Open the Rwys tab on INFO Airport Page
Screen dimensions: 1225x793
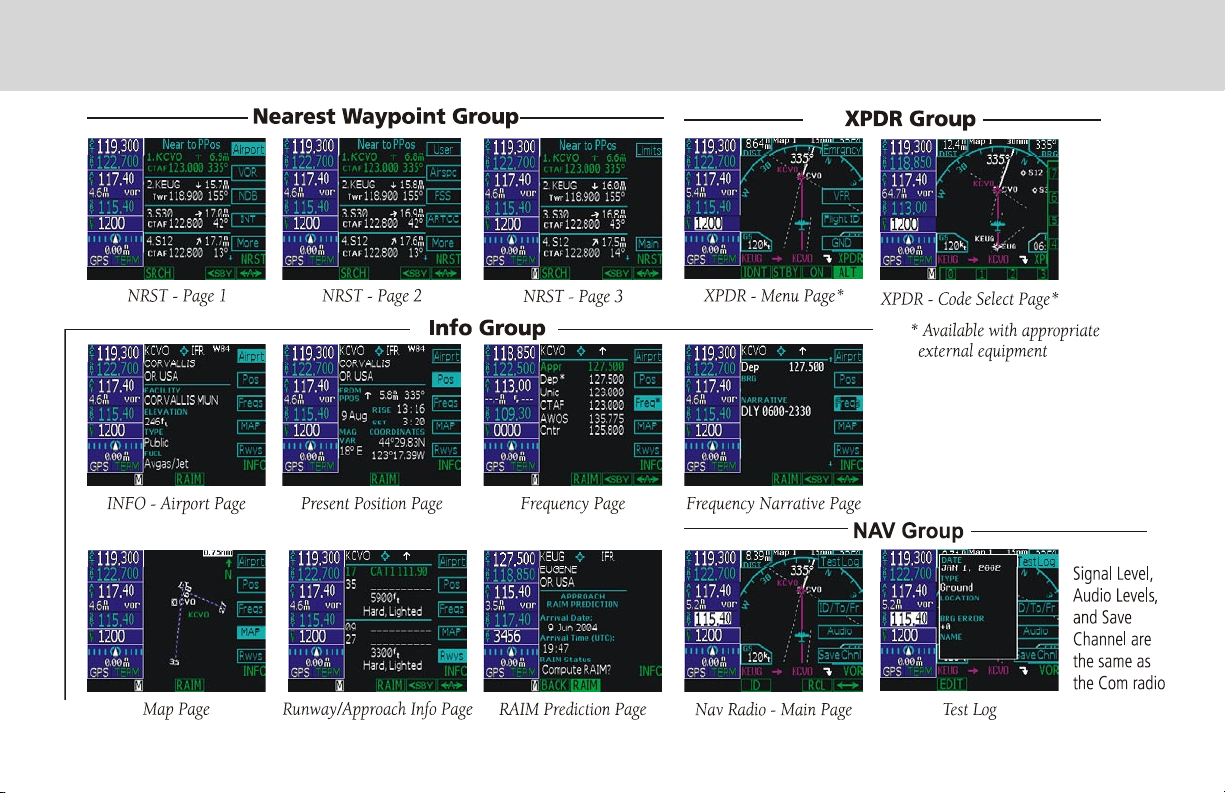pos(251,449)
